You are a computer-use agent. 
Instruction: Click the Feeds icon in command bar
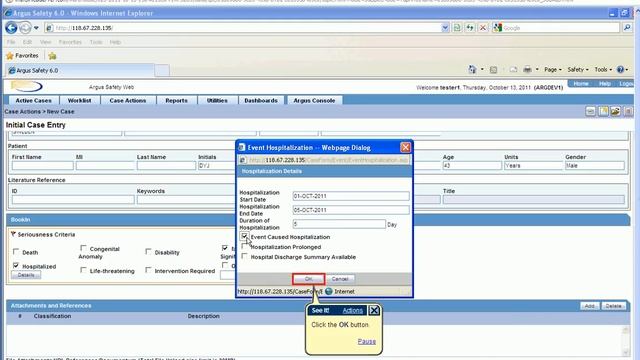tap(493, 70)
